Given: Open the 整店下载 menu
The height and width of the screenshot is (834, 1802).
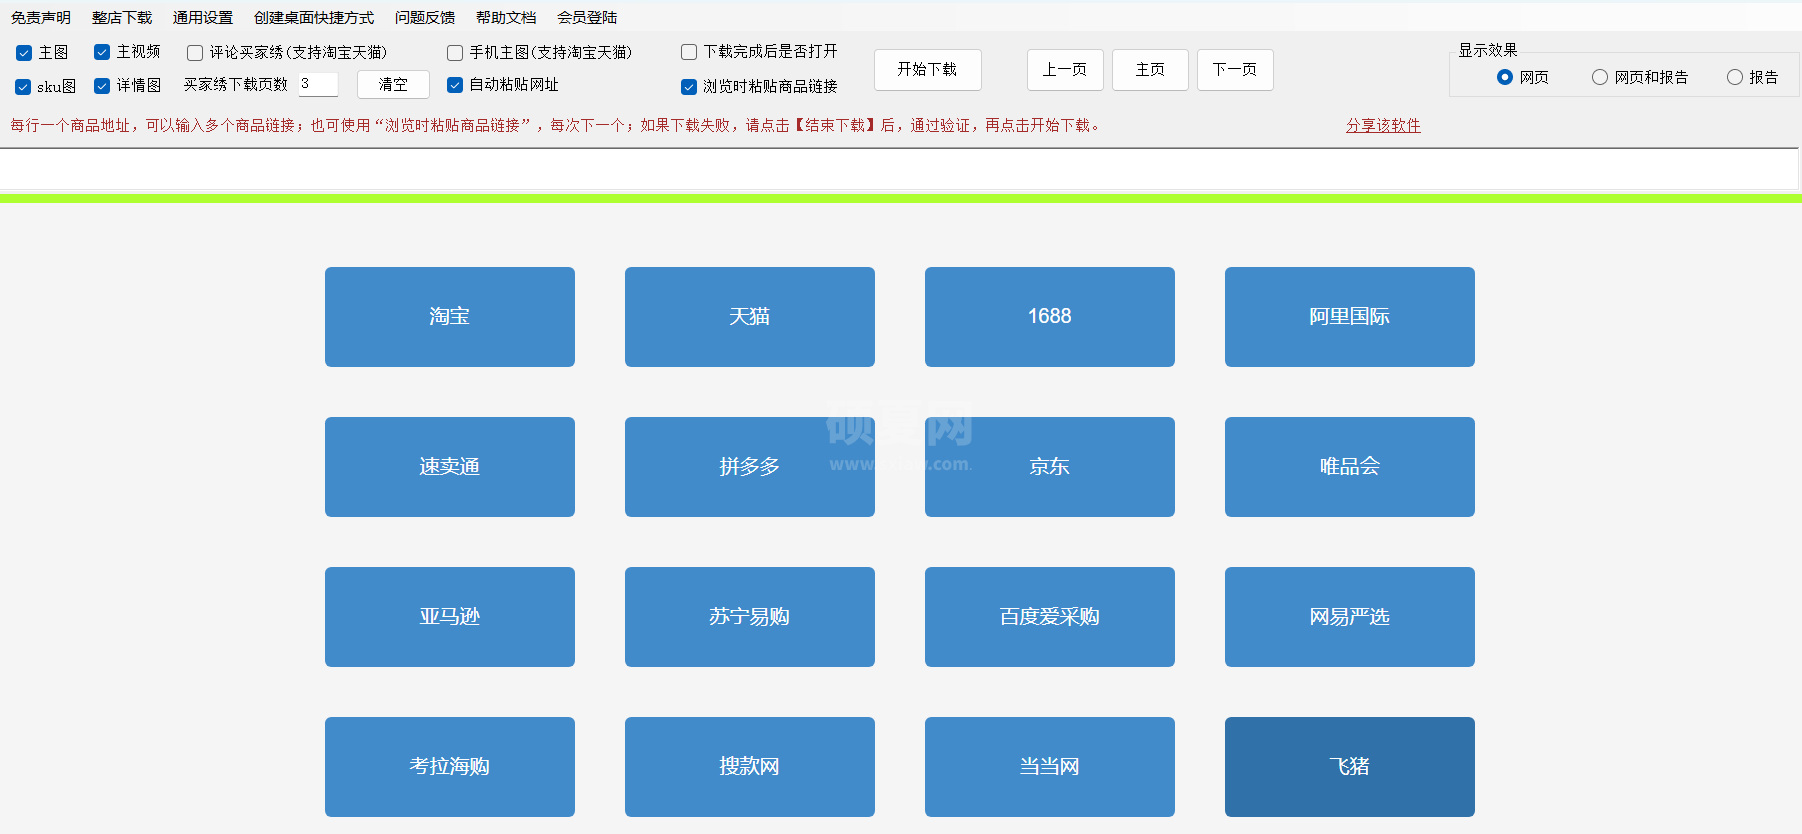Looking at the screenshot, I should 122,17.
